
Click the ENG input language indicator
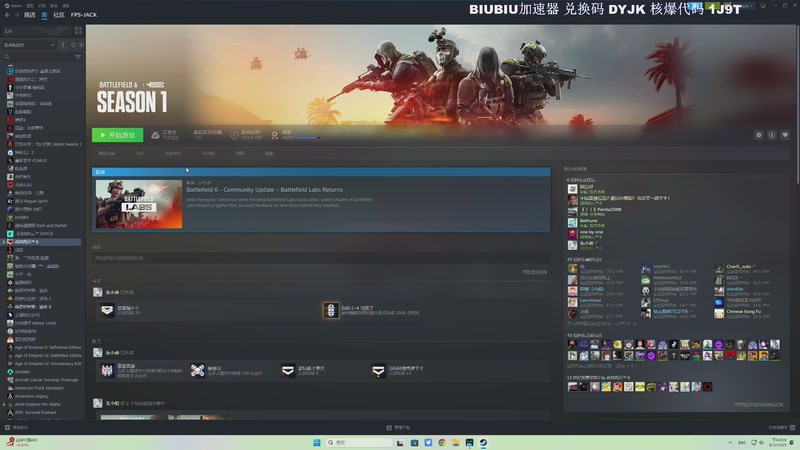[742, 442]
